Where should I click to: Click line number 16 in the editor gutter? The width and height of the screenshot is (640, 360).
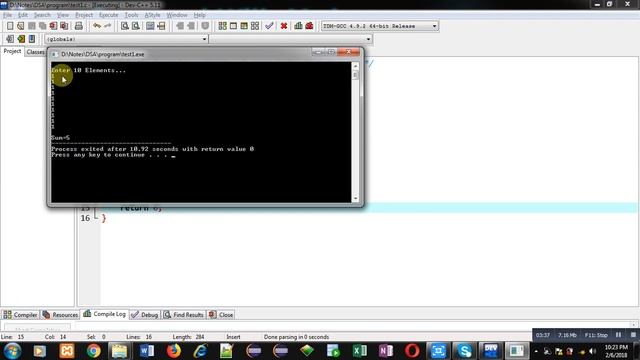[85, 218]
